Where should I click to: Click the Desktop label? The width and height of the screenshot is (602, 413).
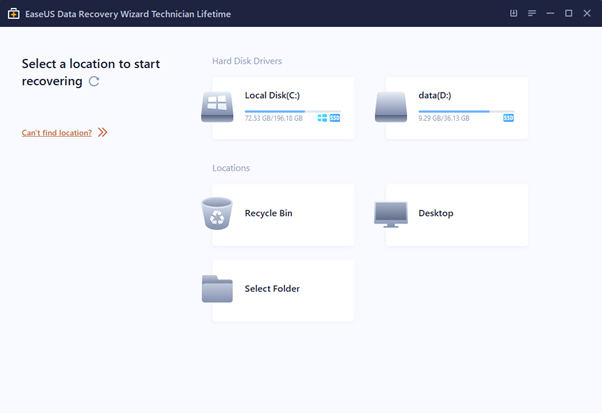(436, 213)
